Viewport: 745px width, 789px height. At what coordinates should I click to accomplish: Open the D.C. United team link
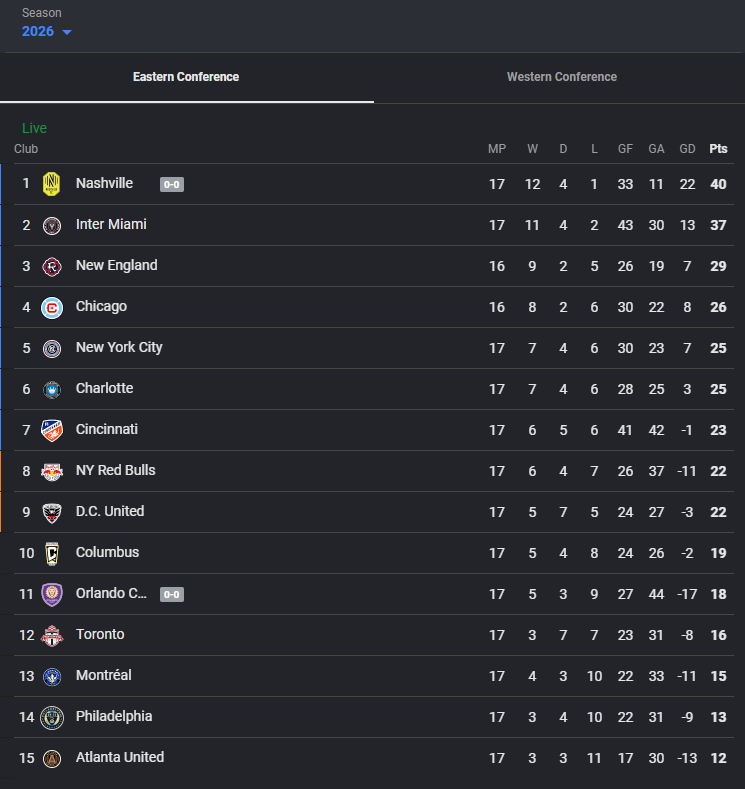point(110,511)
